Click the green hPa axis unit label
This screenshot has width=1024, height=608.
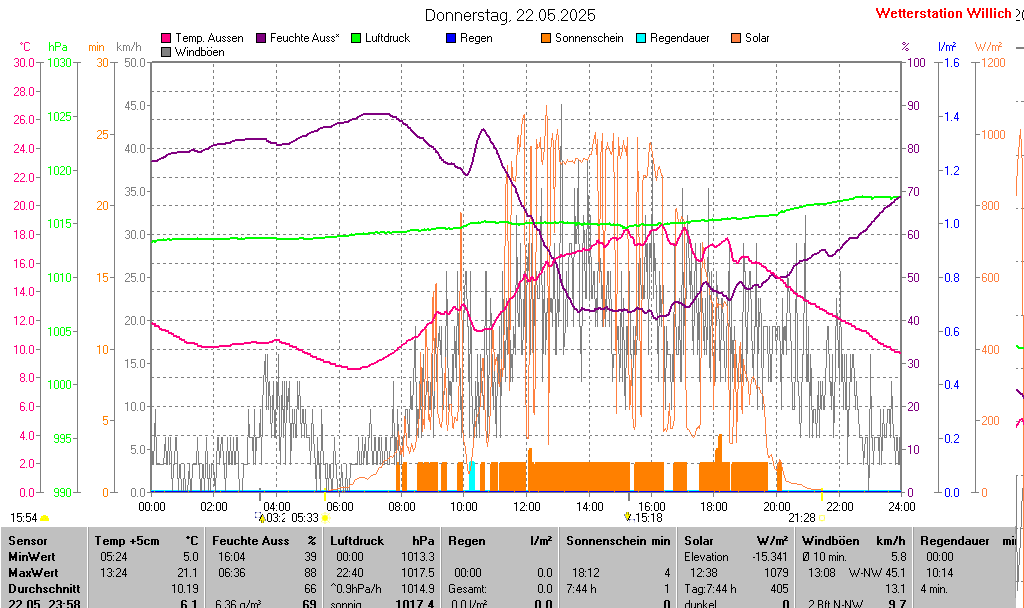57,47
